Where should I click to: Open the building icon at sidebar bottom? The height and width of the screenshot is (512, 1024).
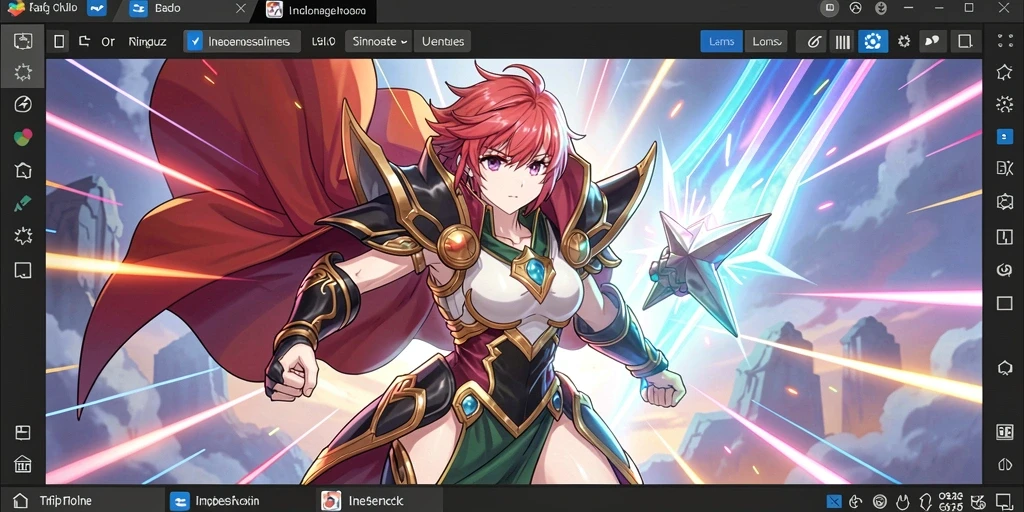click(x=22, y=464)
